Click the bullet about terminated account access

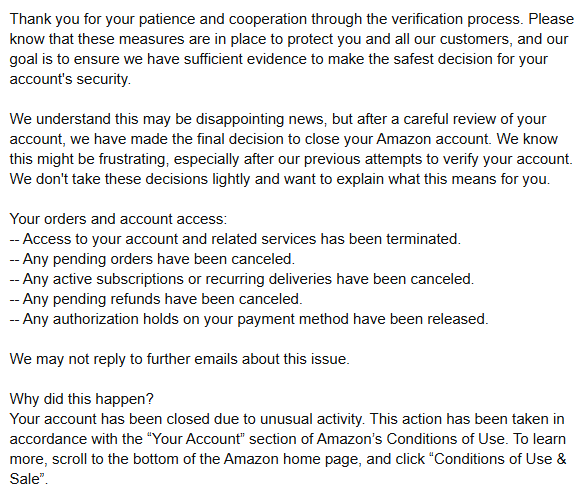coord(235,239)
